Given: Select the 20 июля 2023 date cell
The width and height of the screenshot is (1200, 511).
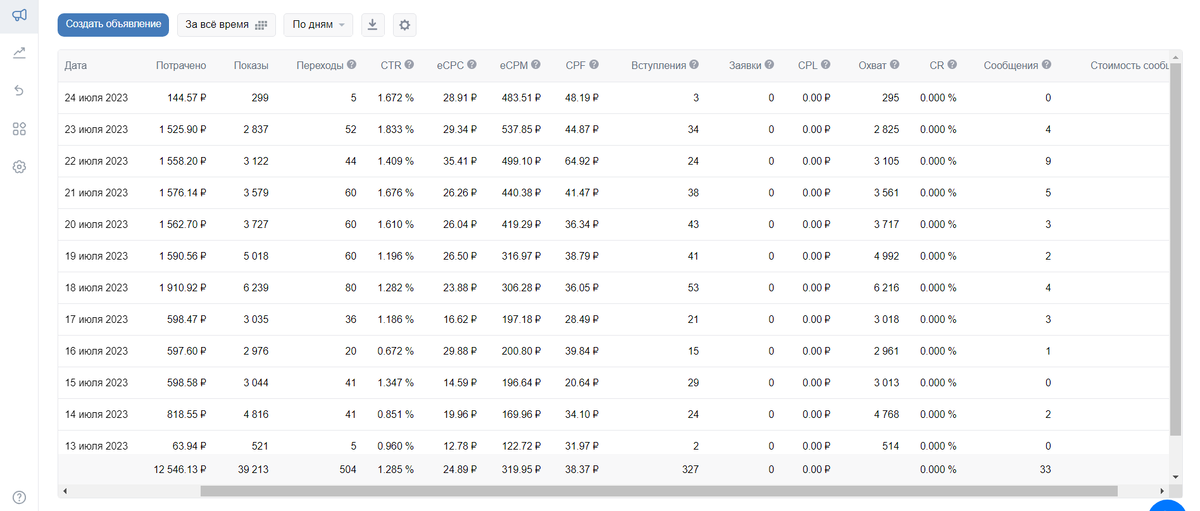Looking at the screenshot, I should [96, 225].
